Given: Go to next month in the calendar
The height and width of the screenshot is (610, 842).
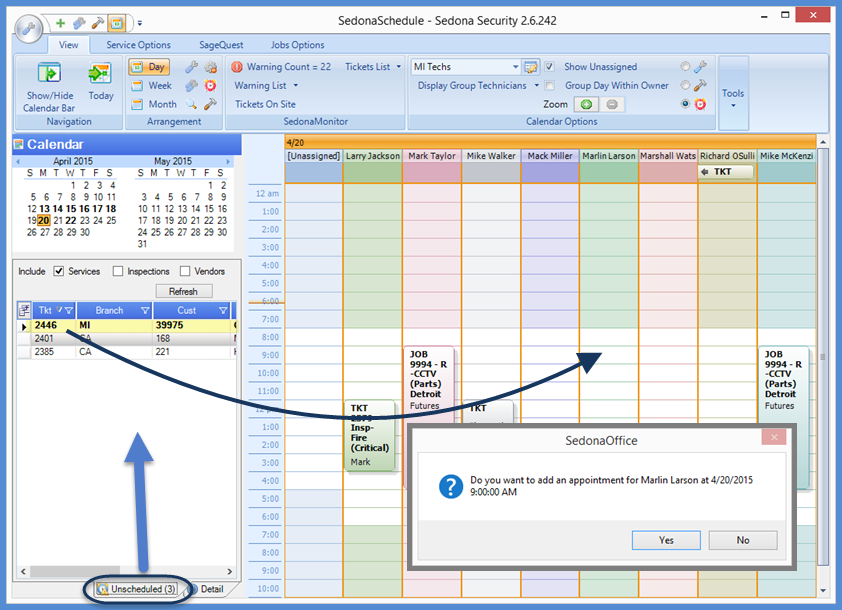Looking at the screenshot, I should 228,161.
